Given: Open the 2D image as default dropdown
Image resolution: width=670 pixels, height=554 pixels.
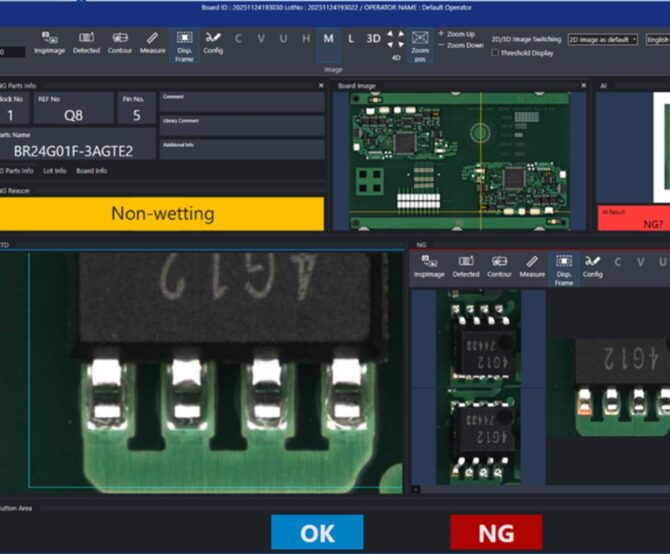Looking at the screenshot, I should click(602, 40).
